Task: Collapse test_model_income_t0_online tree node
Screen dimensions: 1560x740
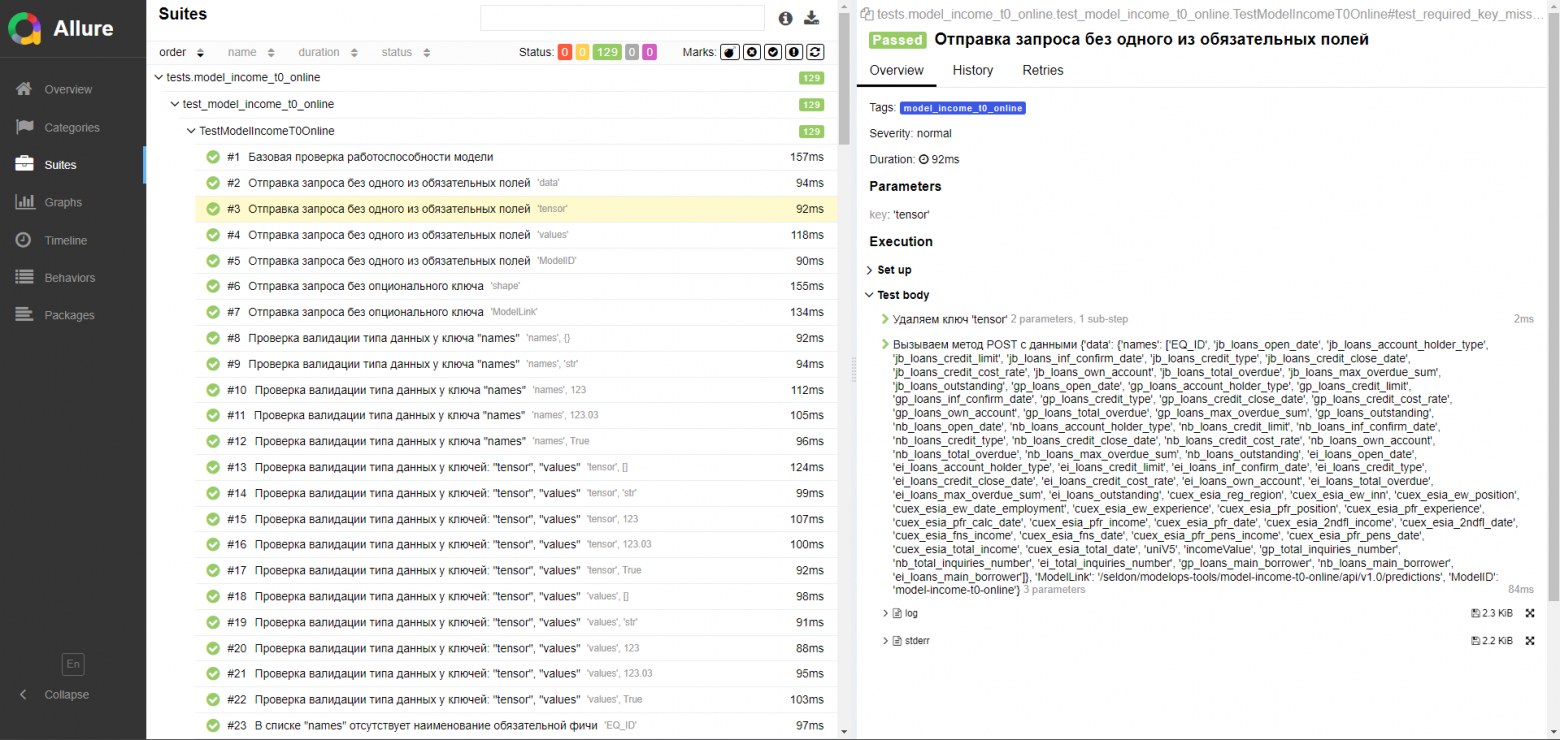Action: [x=175, y=104]
